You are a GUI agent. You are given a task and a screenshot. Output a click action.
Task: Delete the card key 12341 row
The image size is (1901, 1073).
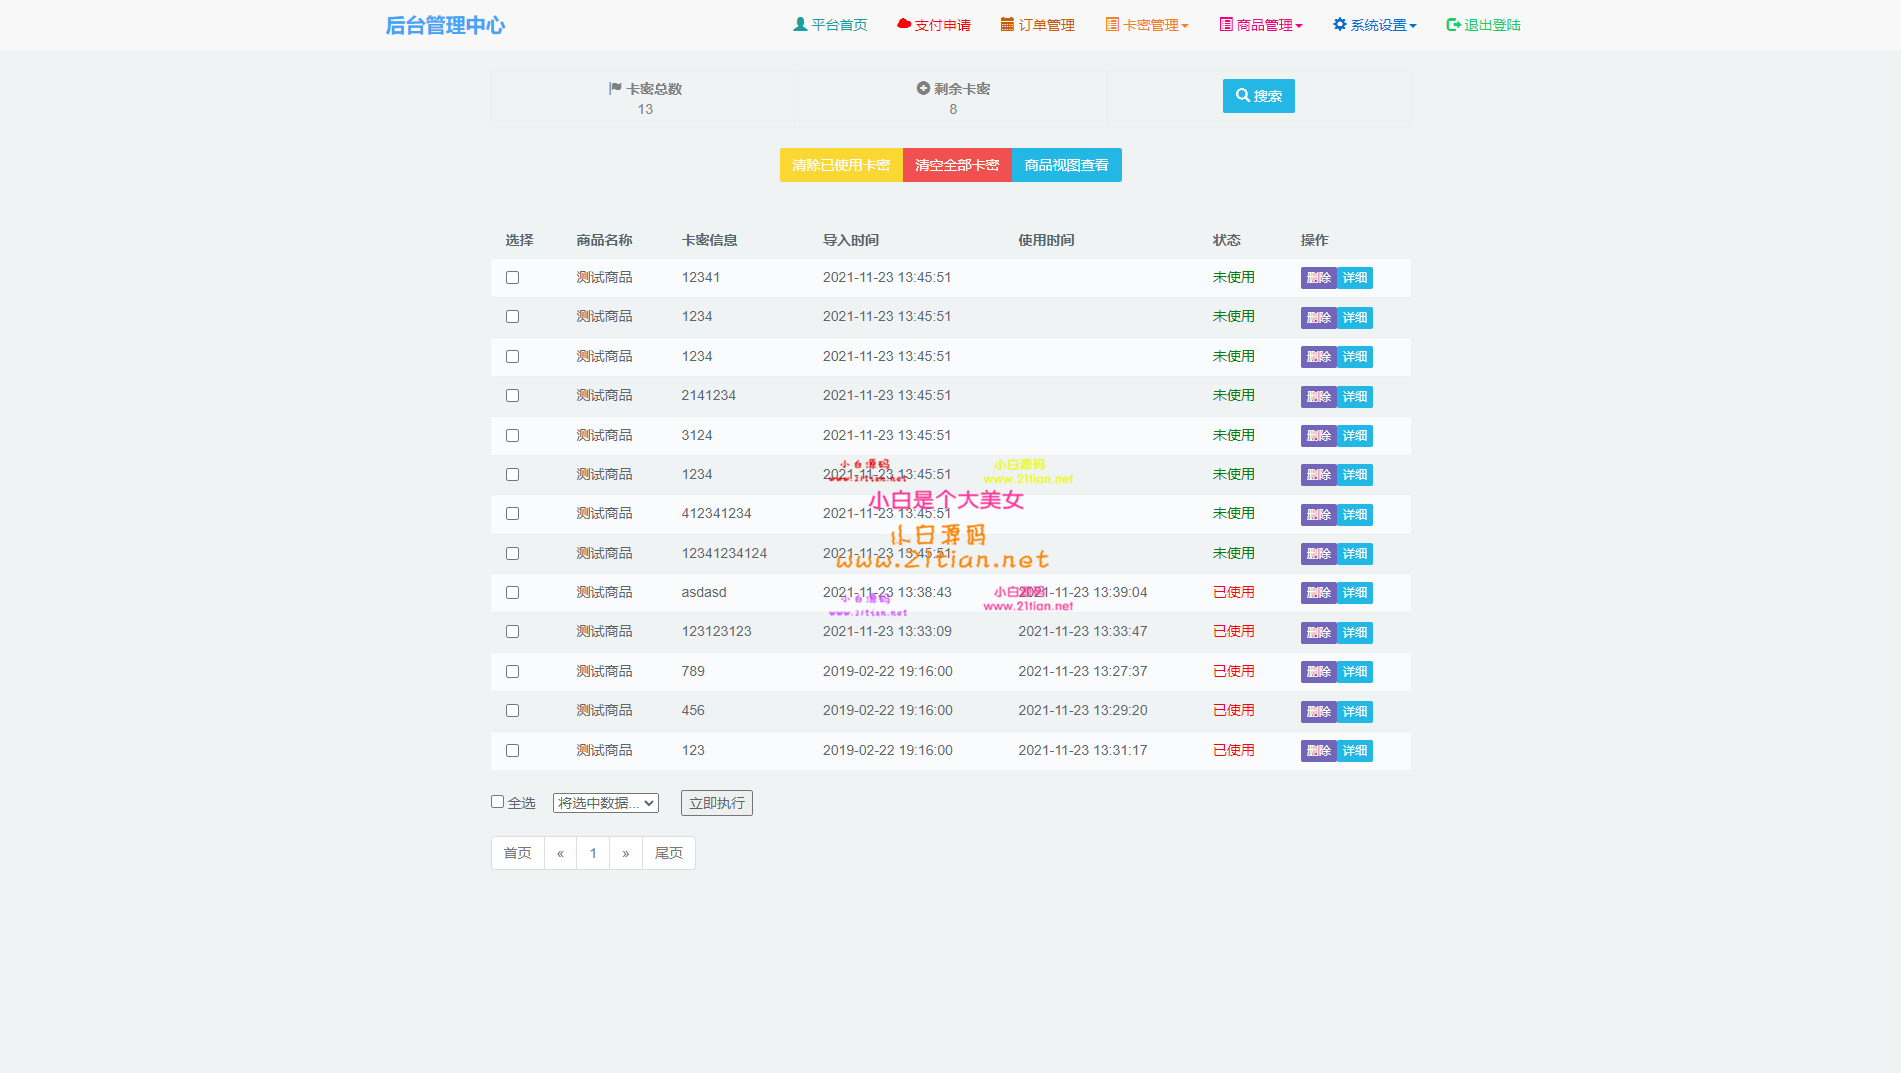pyautogui.click(x=1319, y=278)
